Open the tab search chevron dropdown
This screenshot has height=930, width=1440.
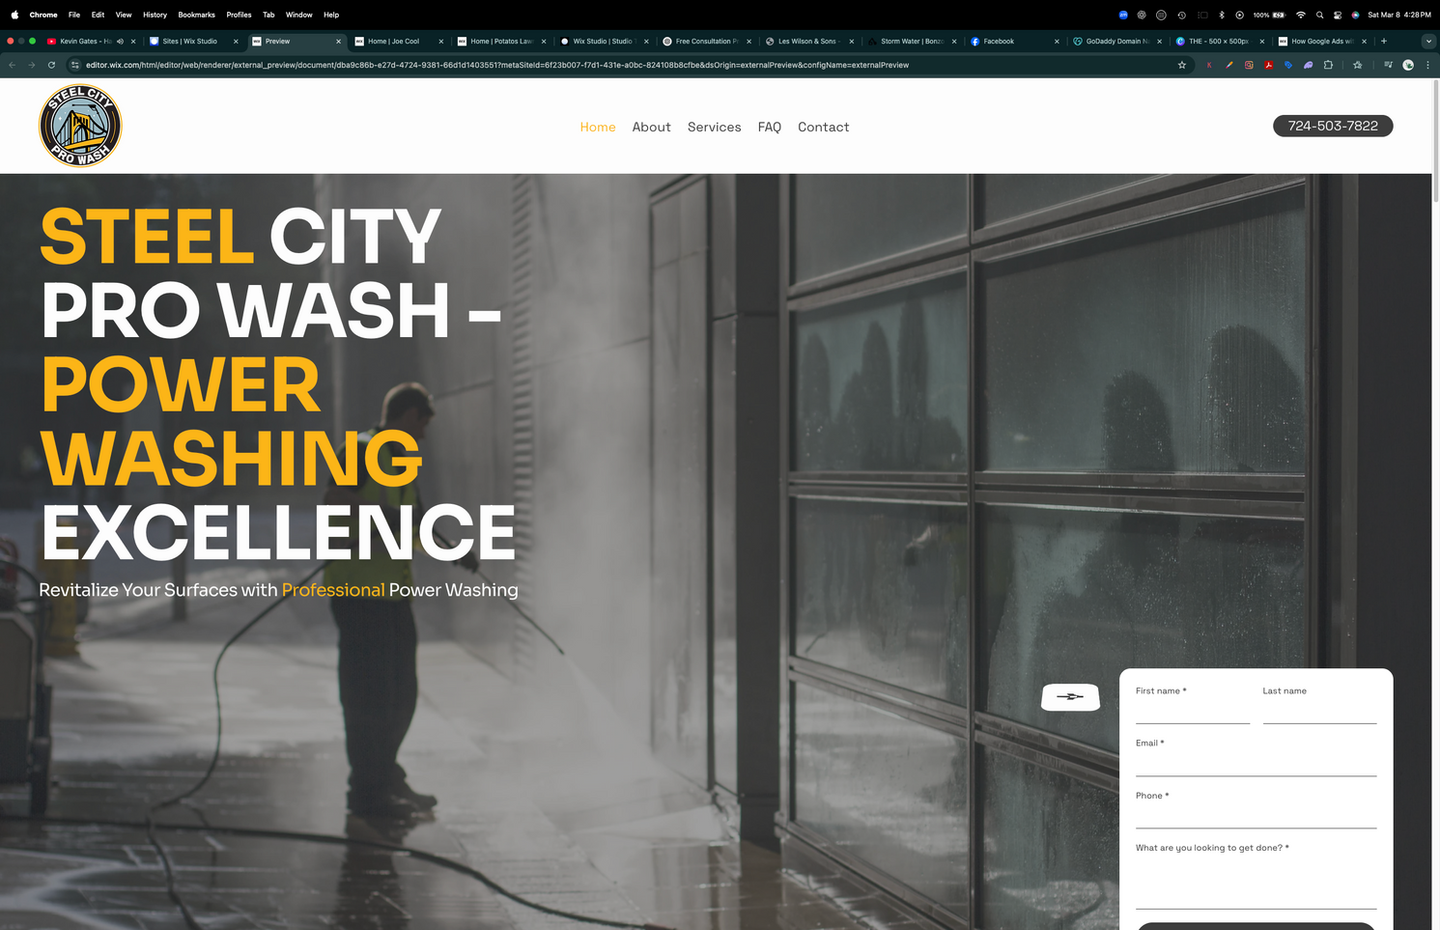click(1427, 41)
